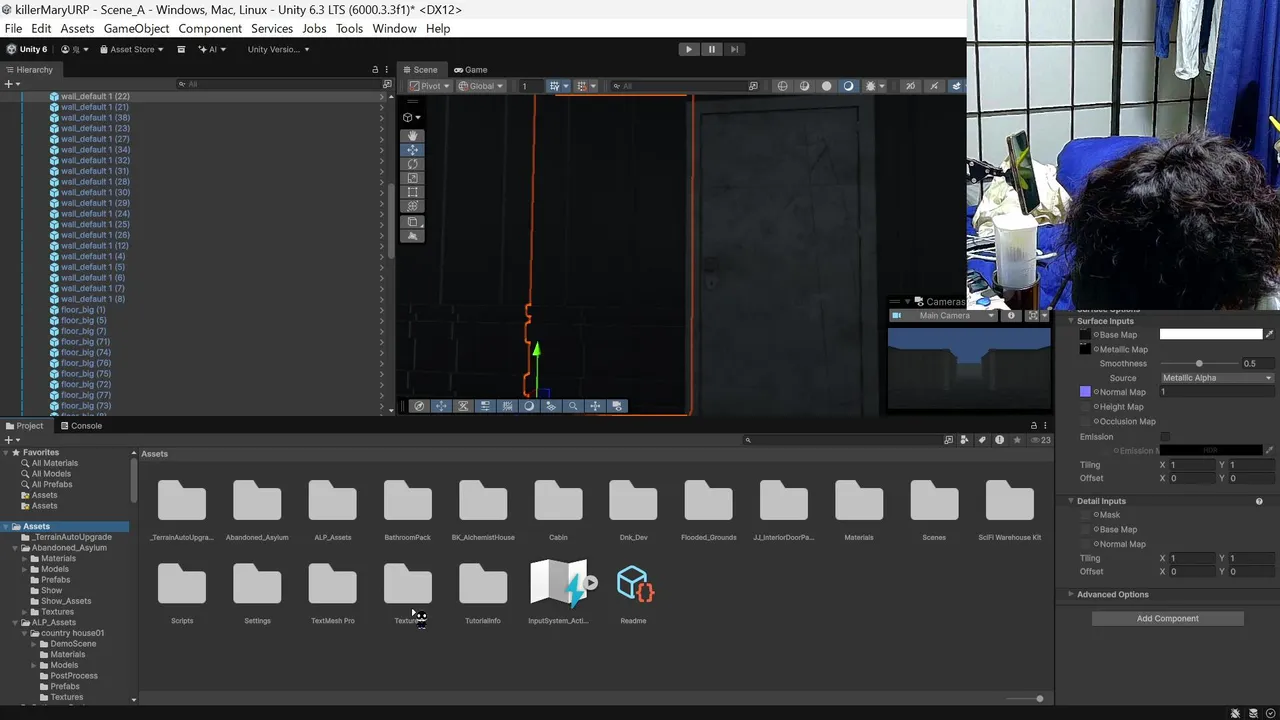1280x720 pixels.
Task: Lock the Hierarchy panel
Action: pyautogui.click(x=375, y=70)
